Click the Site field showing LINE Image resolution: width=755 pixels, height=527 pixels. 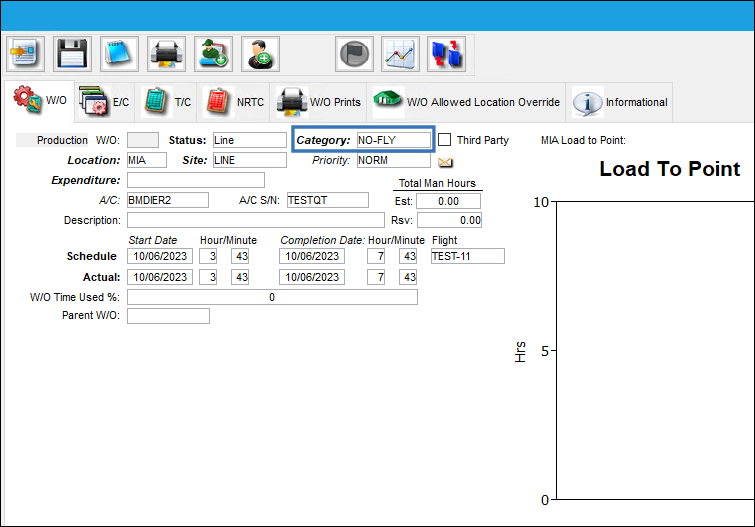coord(250,160)
